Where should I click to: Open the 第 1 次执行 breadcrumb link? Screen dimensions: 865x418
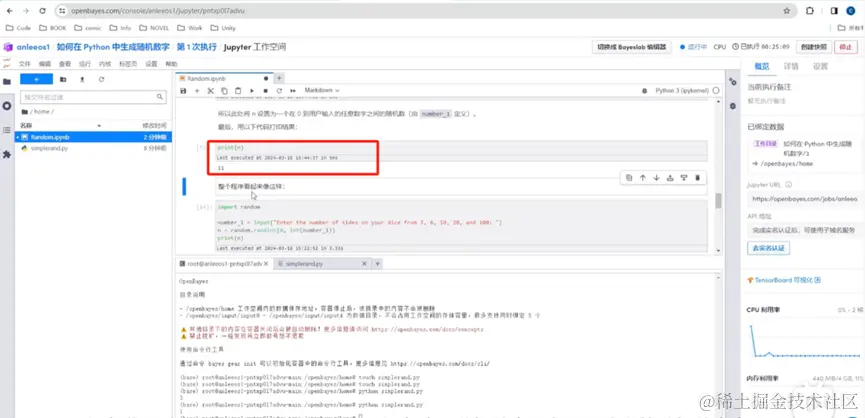point(196,47)
